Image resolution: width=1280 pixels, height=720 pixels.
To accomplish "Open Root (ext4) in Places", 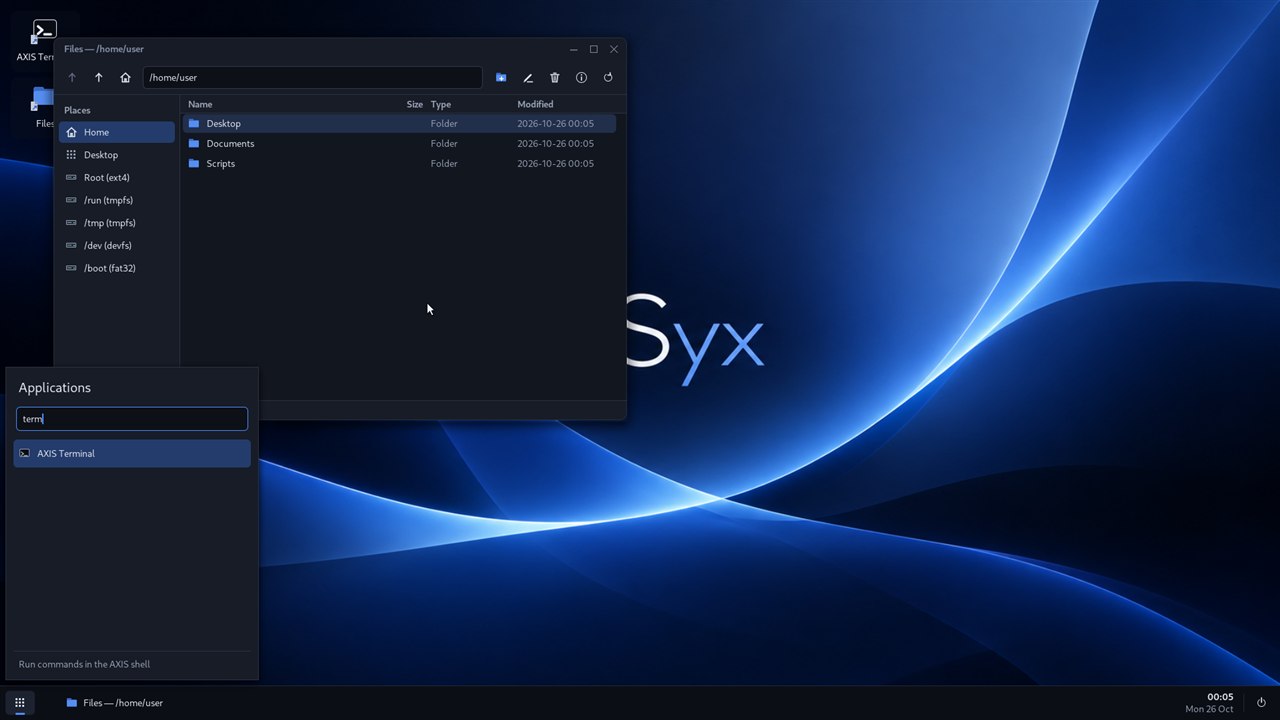I will click(117, 178).
